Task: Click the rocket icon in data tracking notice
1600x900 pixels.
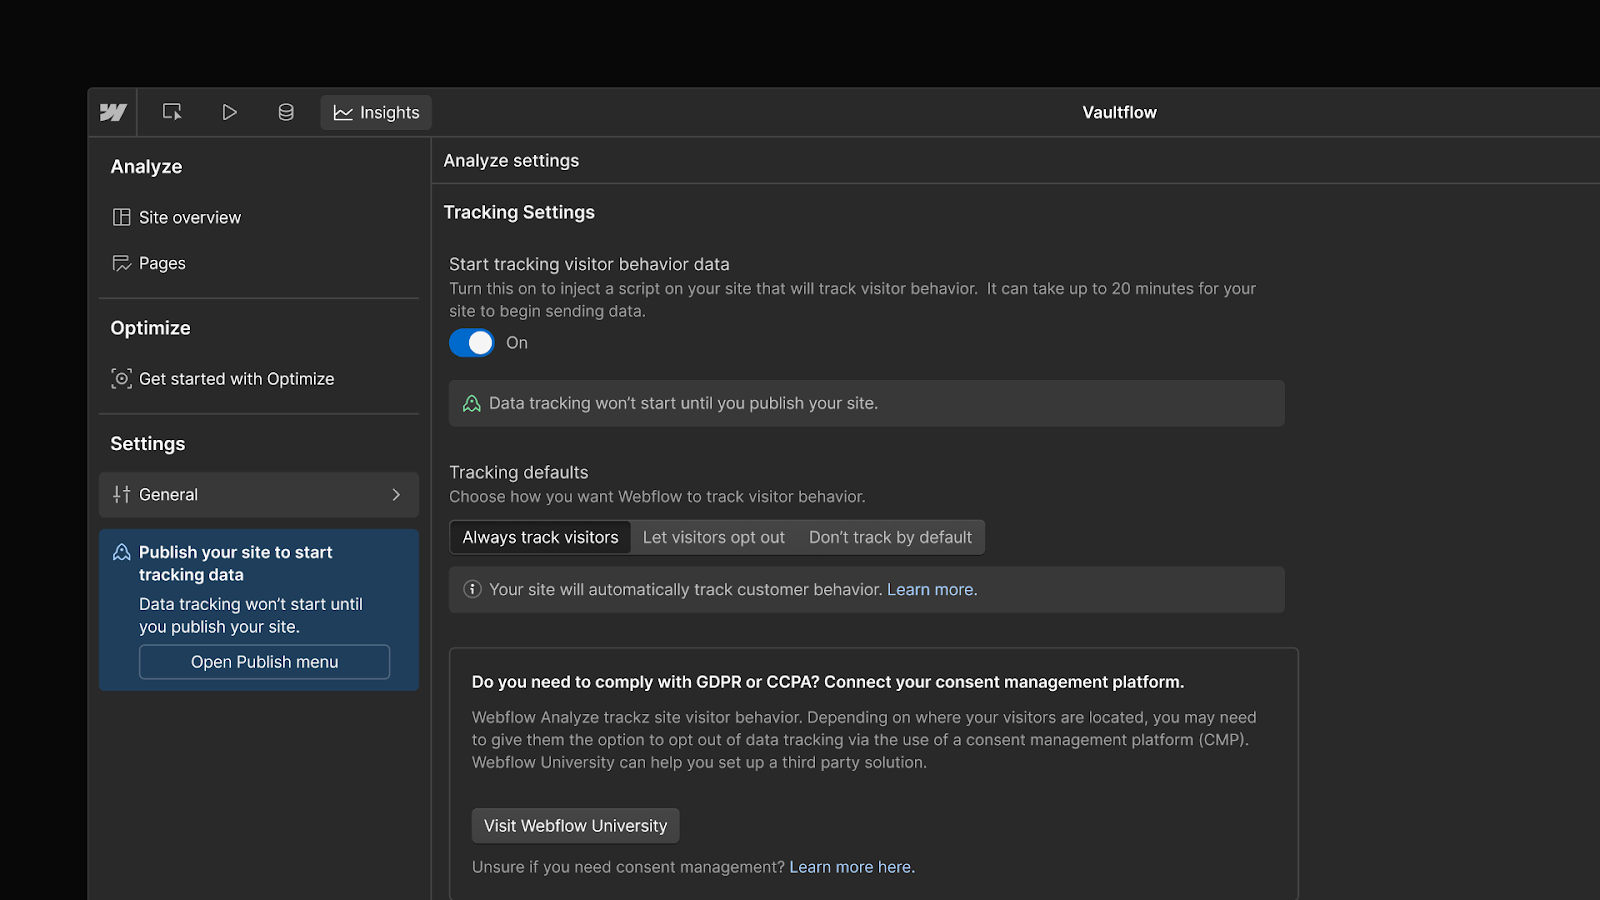Action: [x=472, y=403]
